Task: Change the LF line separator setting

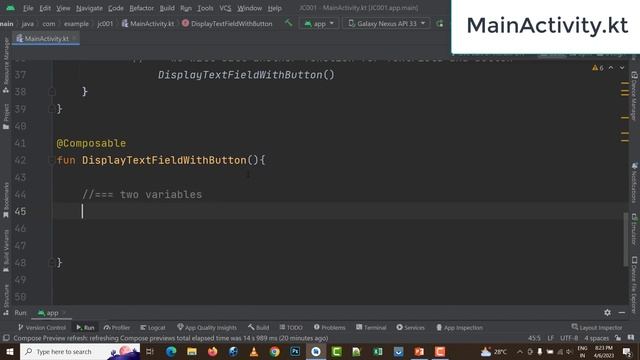Action: (x=551, y=338)
